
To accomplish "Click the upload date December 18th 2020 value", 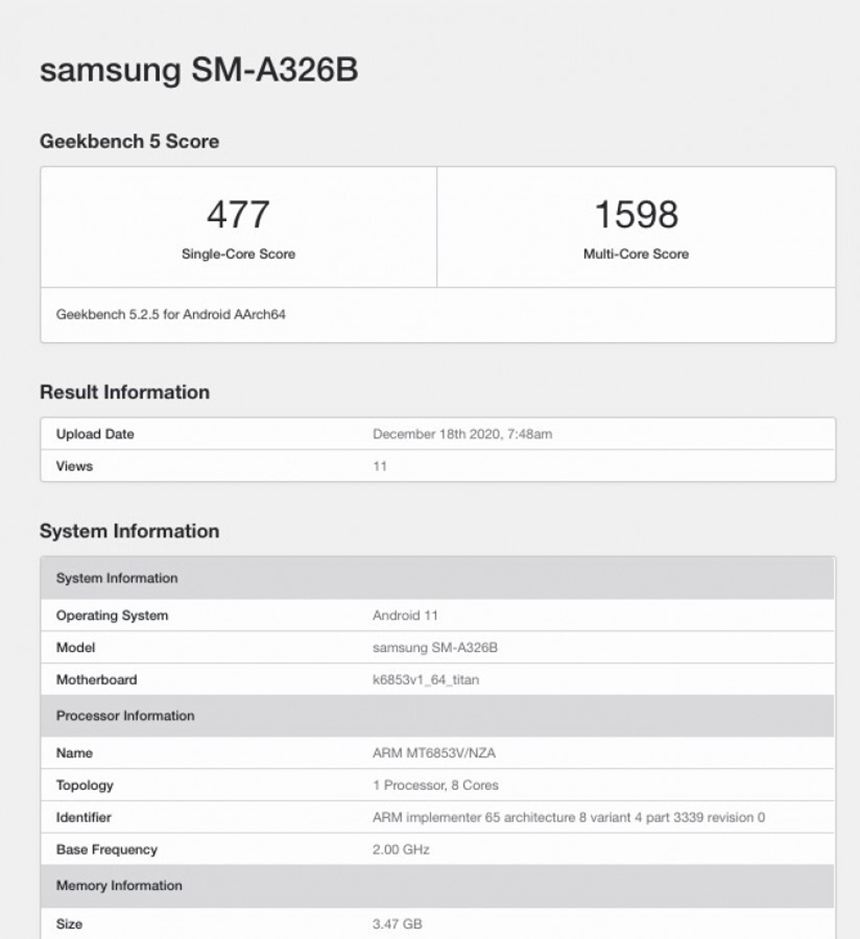I will (462, 434).
